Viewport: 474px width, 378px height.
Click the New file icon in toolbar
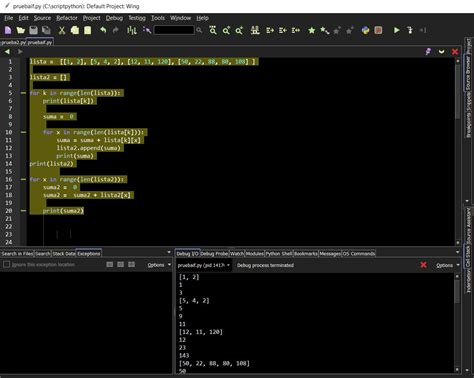(8, 30)
